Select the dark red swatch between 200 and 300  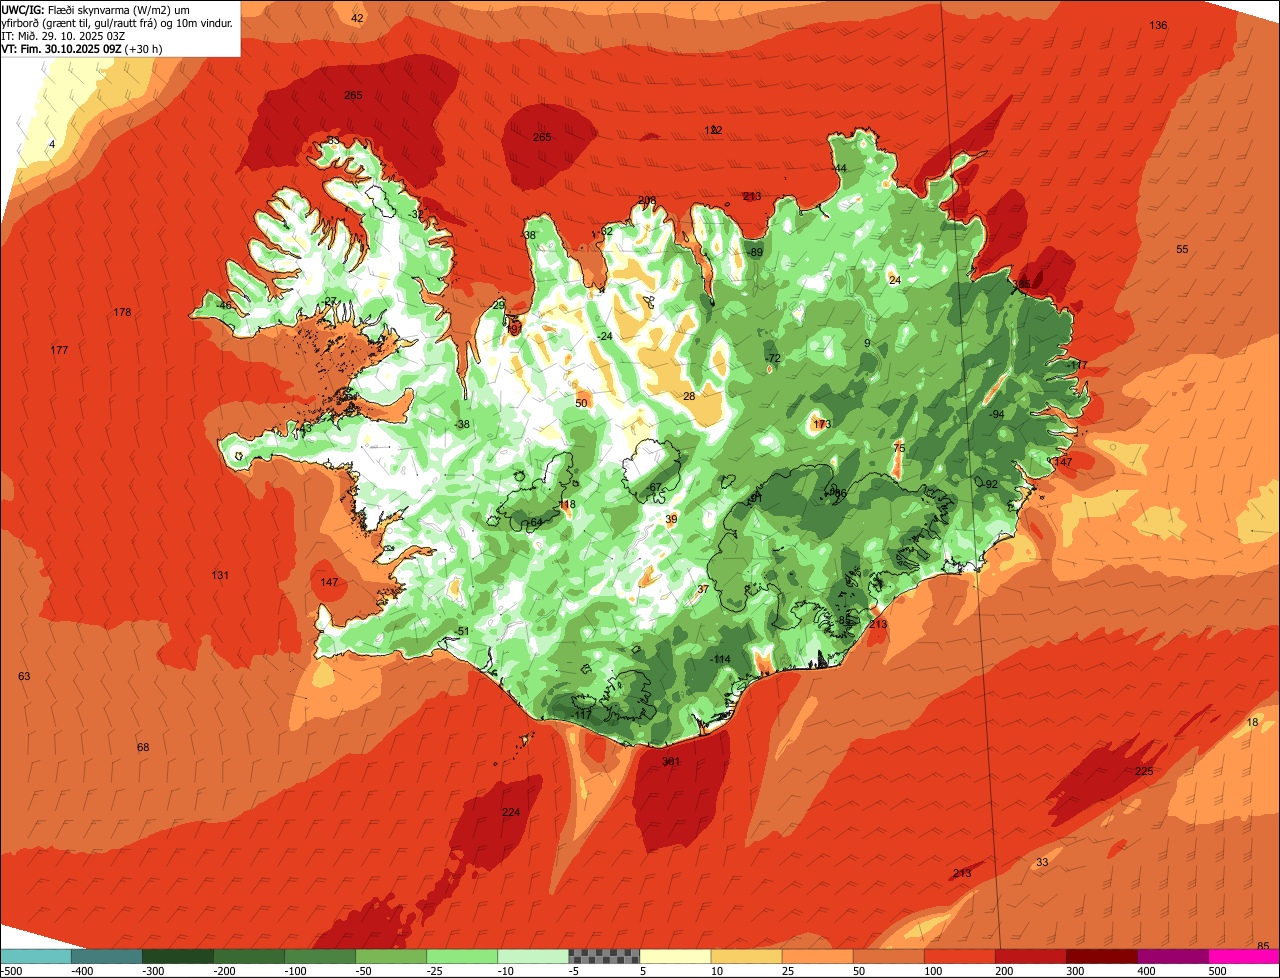(1030, 956)
